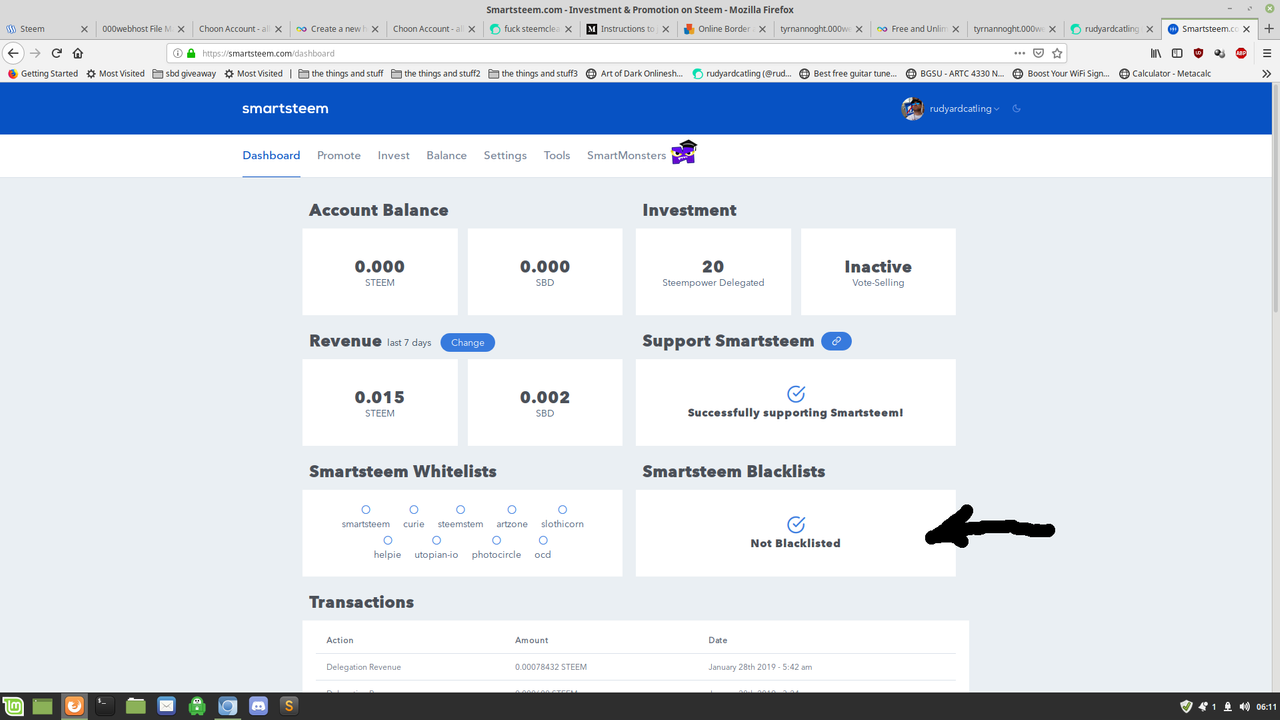Open the sbd giveaway bookmark
Viewport: 1280px width, 720px height.
pyautogui.click(x=184, y=74)
